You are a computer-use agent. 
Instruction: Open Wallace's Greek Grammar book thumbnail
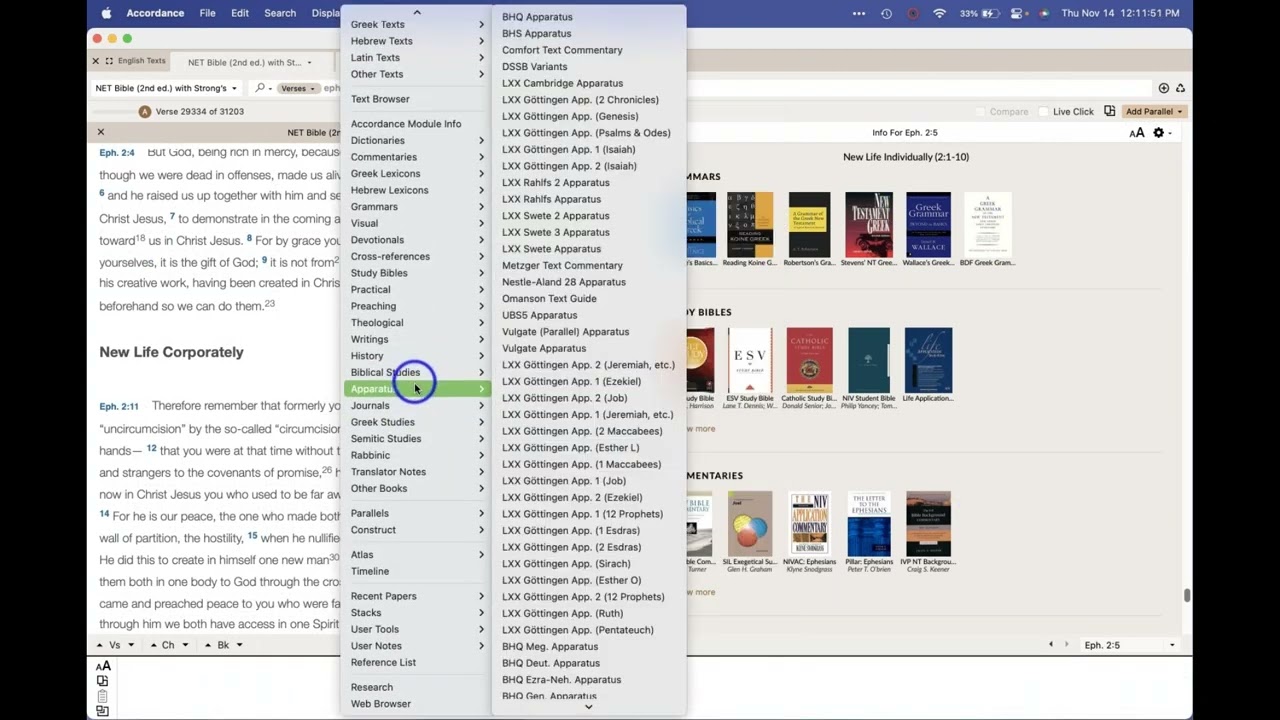pyautogui.click(x=929, y=225)
